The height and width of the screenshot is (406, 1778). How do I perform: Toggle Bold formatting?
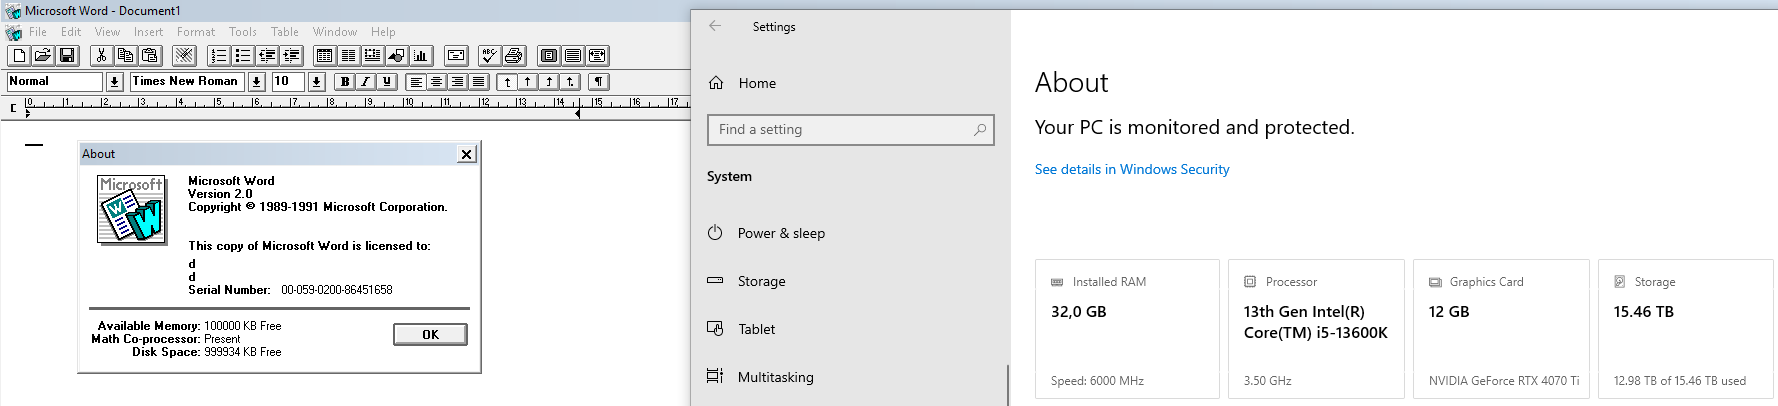[x=345, y=82]
